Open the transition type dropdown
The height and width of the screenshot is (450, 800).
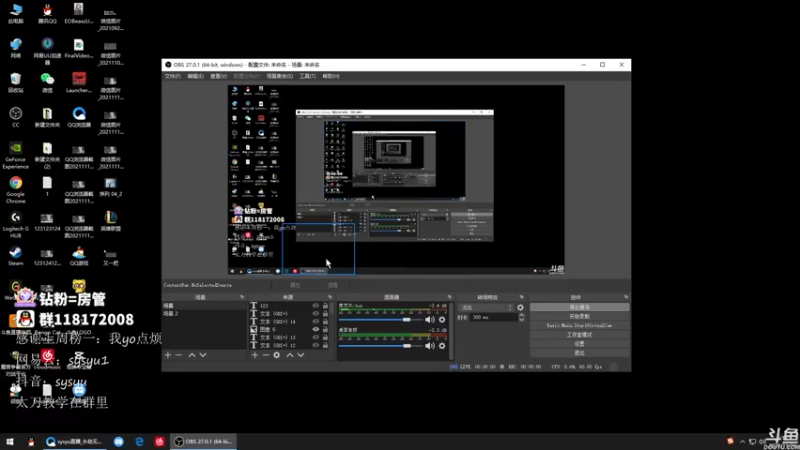[x=486, y=308]
